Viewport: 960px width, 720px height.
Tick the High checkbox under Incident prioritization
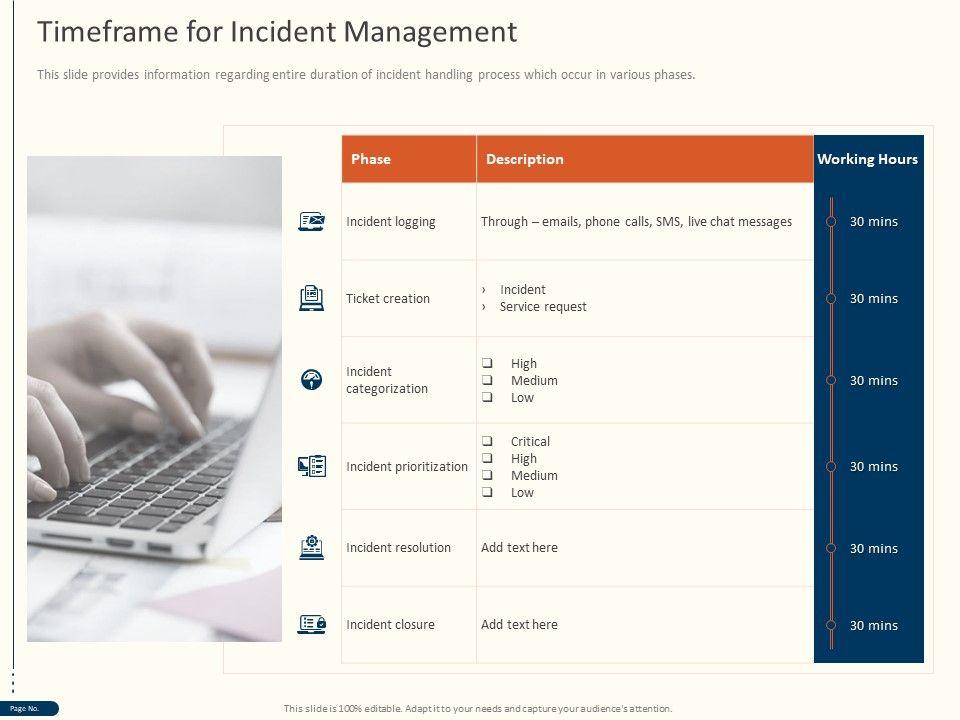coord(487,457)
